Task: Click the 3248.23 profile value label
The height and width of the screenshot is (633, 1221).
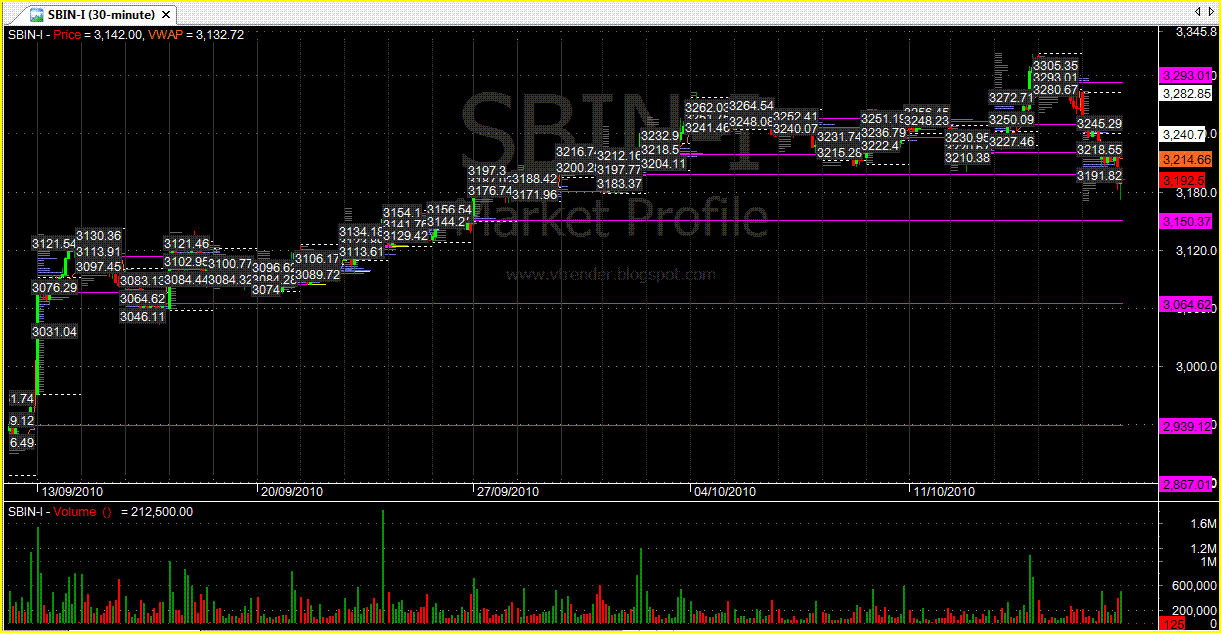Action: coord(927,120)
